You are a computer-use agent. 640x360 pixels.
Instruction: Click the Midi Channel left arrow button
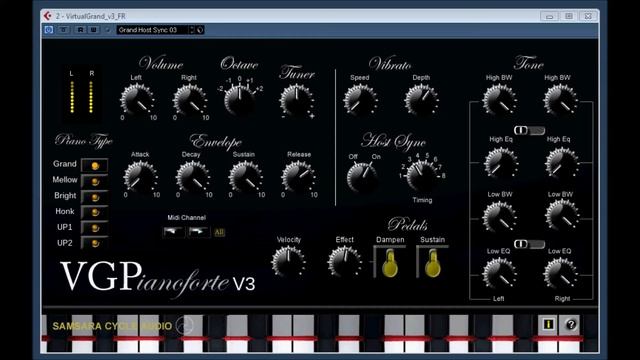click(174, 232)
